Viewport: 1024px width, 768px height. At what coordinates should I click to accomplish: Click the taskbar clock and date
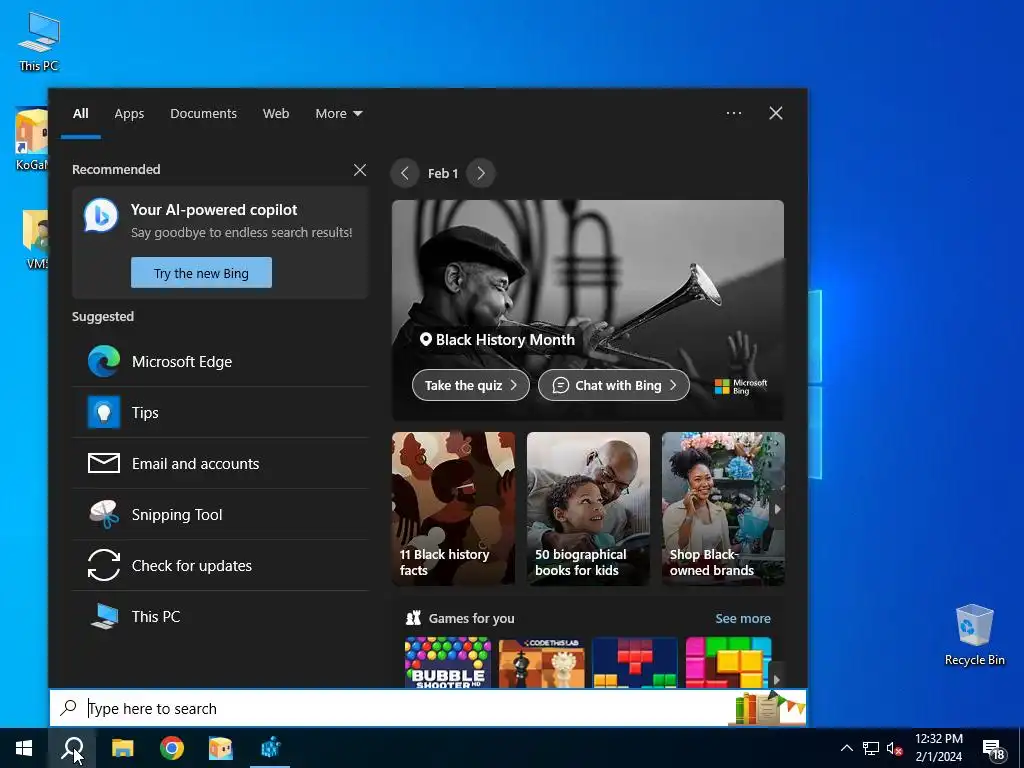point(938,748)
